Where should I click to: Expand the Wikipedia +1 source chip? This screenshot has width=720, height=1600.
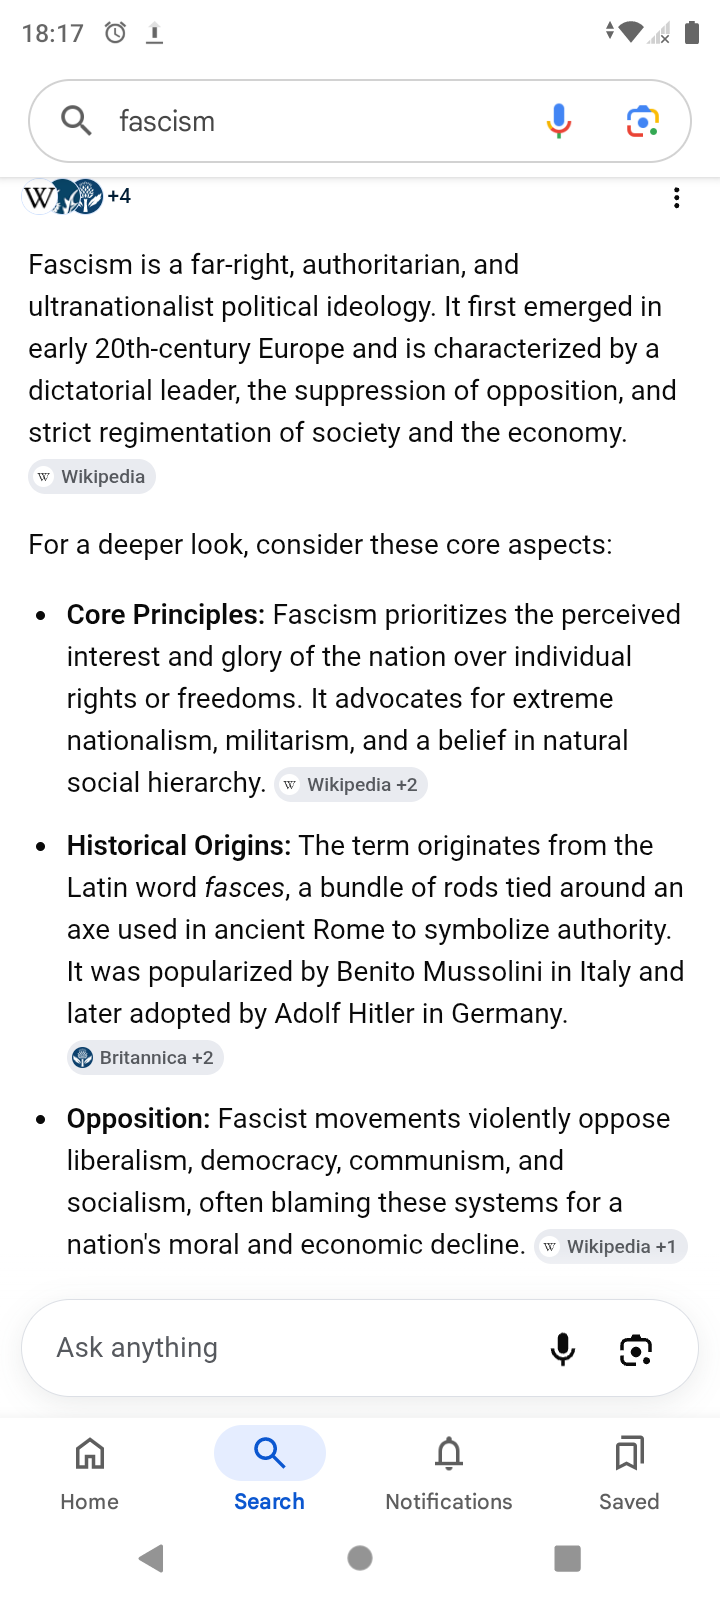[x=611, y=1247]
